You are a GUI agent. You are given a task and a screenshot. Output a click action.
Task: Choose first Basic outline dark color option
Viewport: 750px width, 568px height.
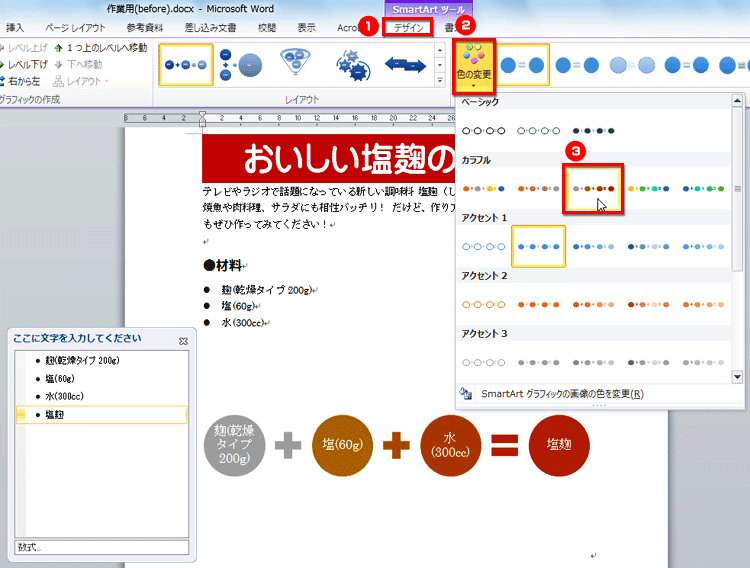point(484,131)
